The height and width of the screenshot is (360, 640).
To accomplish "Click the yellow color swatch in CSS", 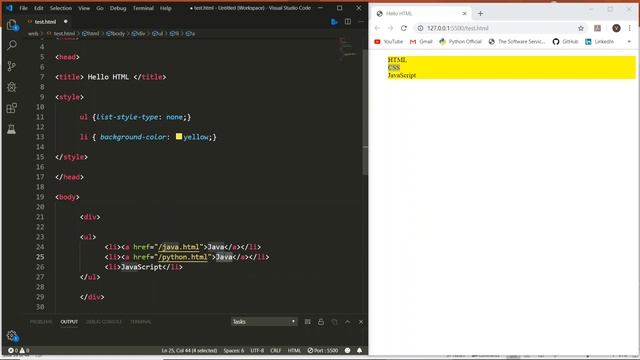I will click(179, 136).
